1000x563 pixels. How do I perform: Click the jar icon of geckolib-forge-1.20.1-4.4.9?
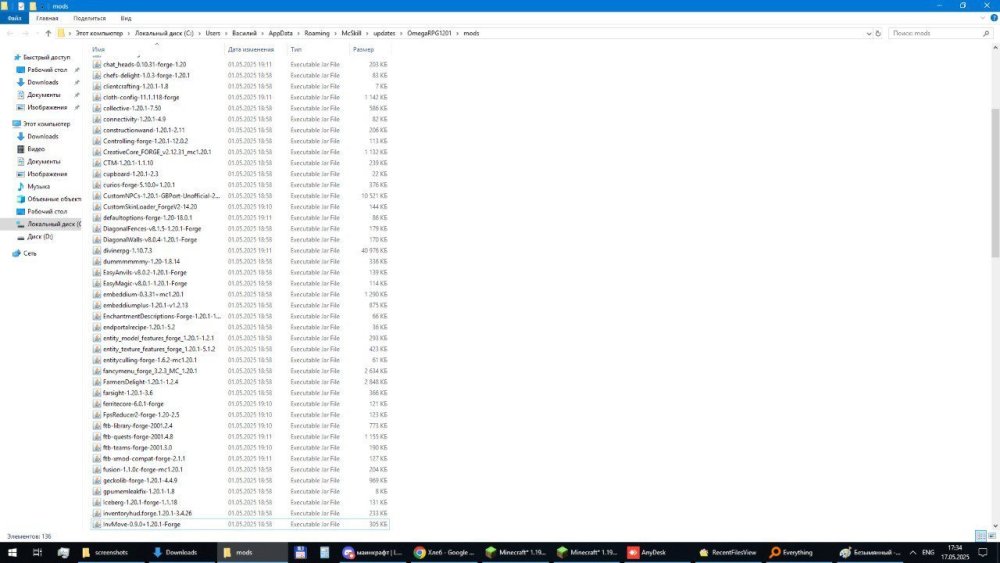[97, 480]
